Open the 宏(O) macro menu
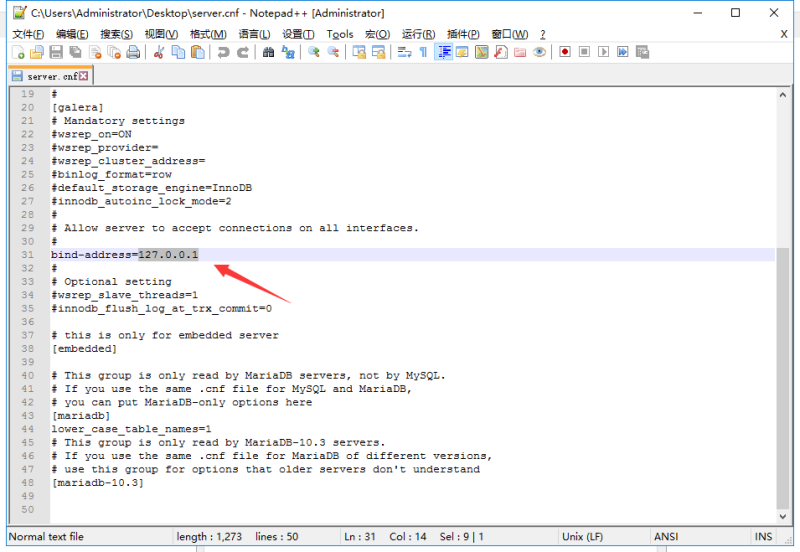Screen dimensions: 800x552 point(378,34)
